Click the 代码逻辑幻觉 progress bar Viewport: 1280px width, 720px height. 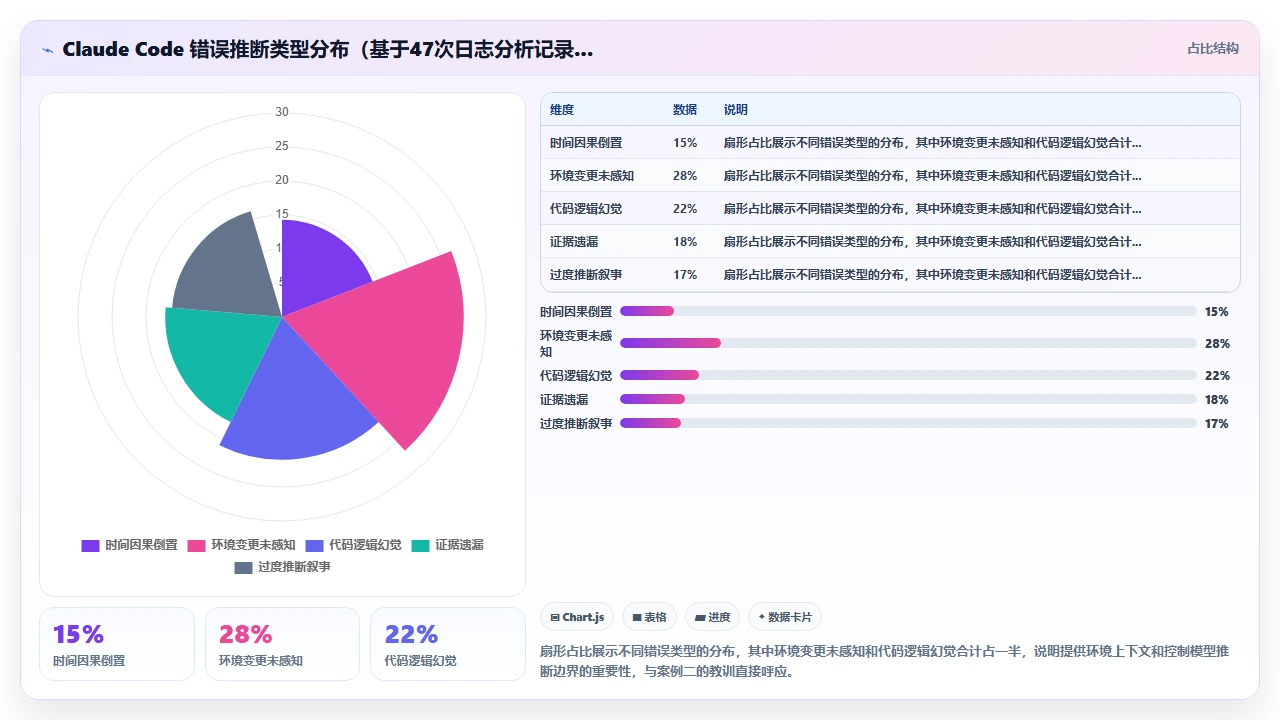coord(908,375)
